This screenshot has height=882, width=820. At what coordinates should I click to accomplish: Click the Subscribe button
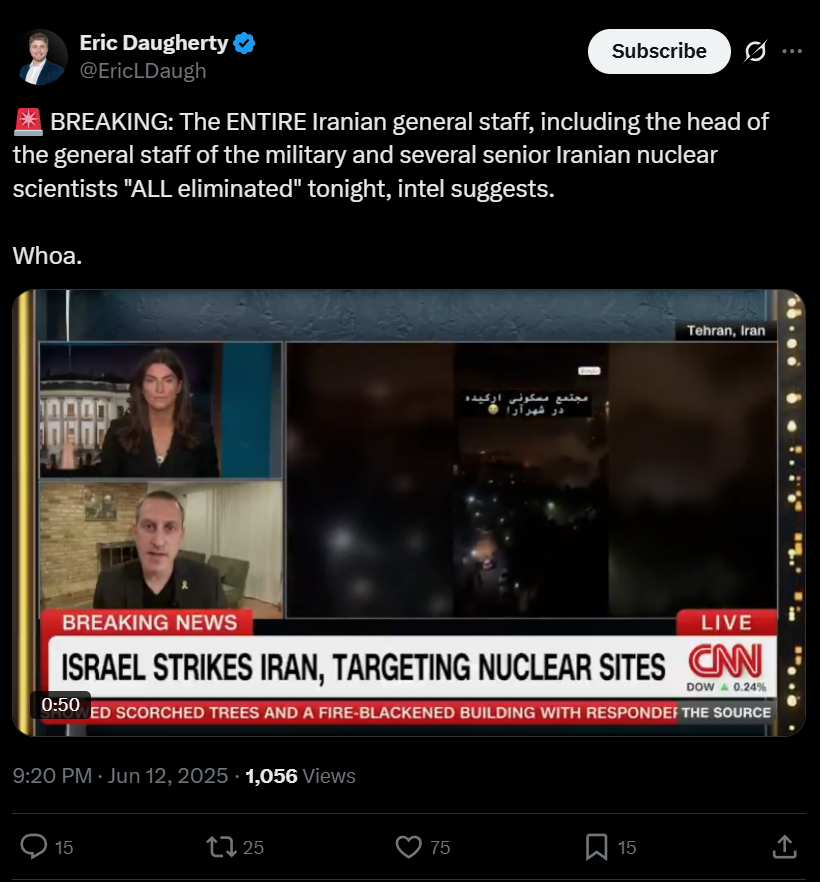coord(659,51)
